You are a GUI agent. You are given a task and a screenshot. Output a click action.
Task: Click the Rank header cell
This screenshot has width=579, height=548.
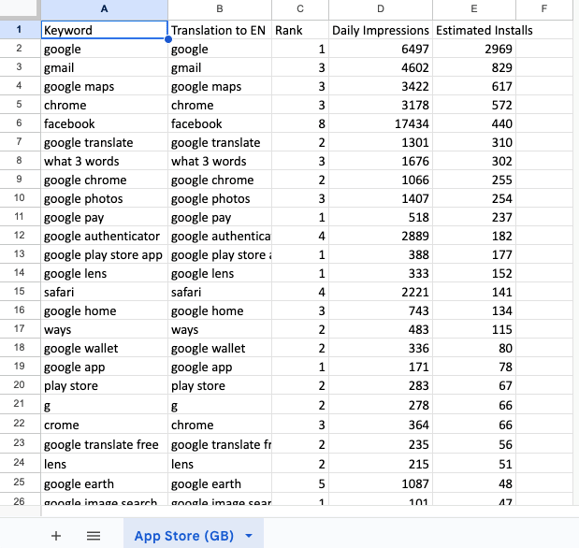(300, 30)
